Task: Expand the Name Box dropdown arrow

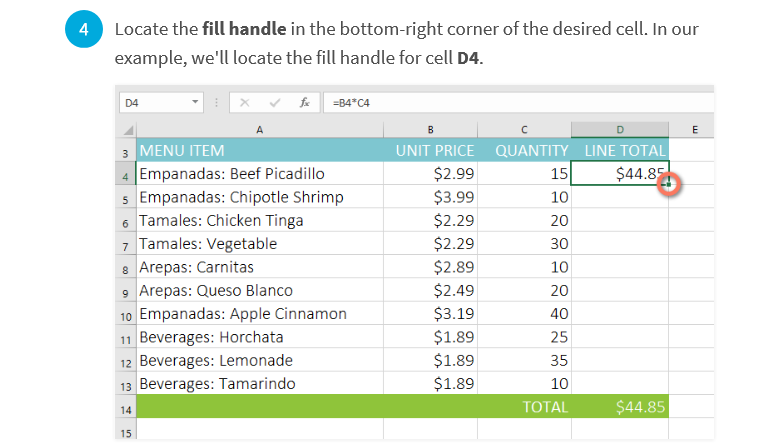Action: pos(195,102)
